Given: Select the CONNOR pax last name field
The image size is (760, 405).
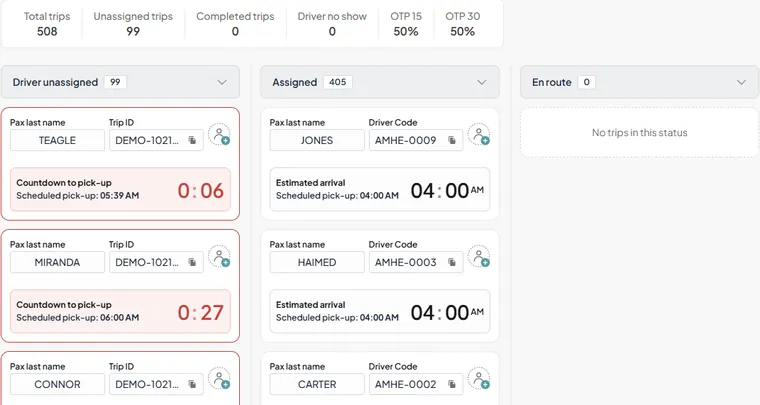Looking at the screenshot, I should 57,385.
